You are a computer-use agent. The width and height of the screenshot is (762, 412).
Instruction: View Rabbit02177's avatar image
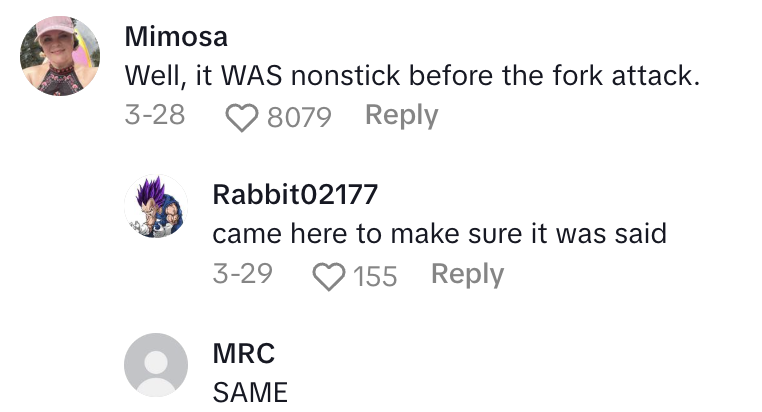[x=156, y=207]
